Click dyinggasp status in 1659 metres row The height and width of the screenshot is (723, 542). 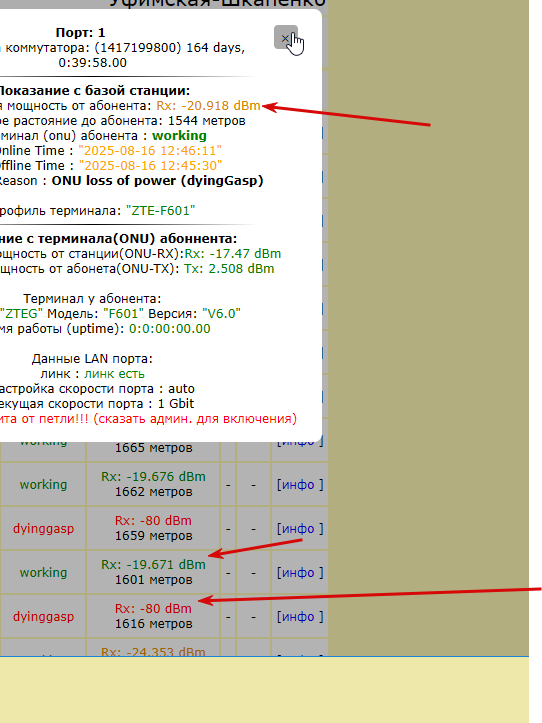pos(43,528)
